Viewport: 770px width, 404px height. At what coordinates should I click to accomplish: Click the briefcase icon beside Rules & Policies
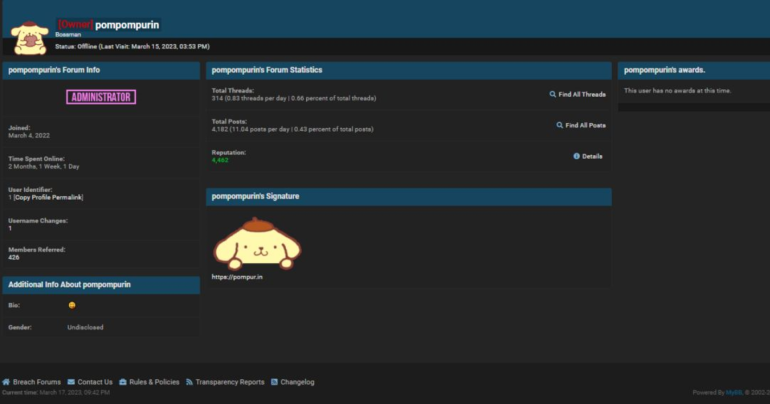click(x=123, y=382)
